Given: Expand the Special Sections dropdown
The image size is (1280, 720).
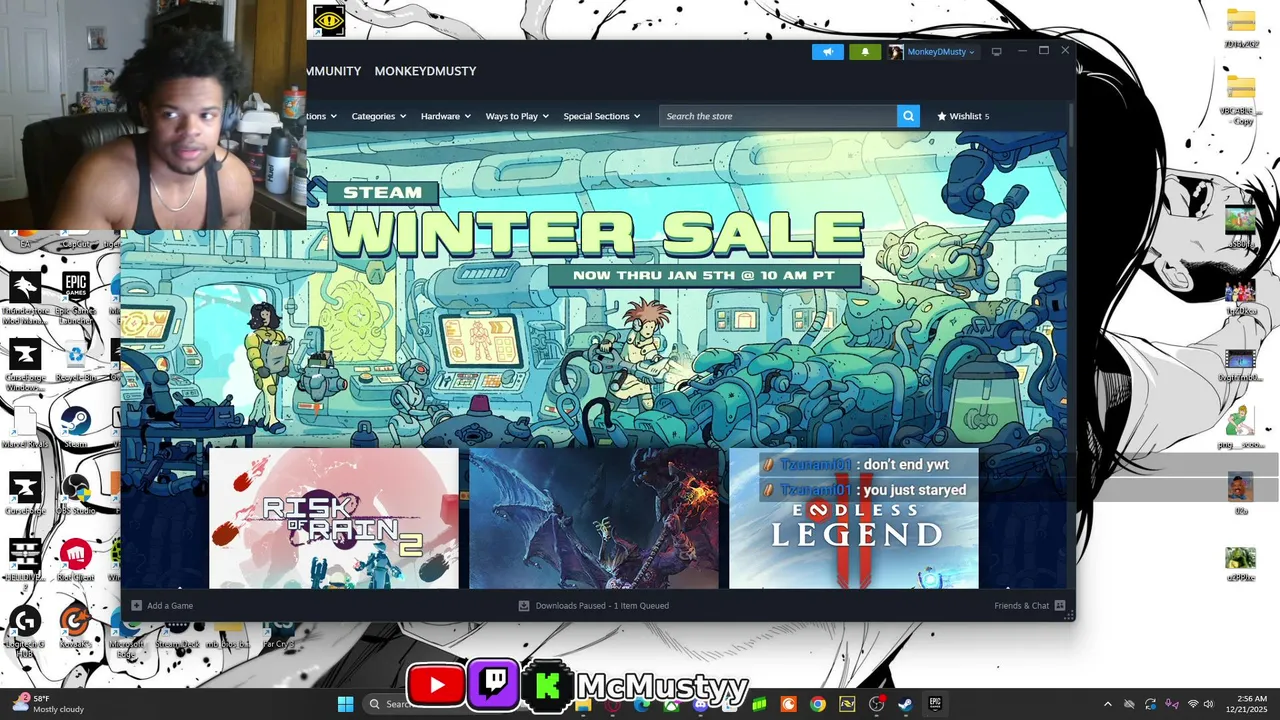Looking at the screenshot, I should click(x=602, y=116).
